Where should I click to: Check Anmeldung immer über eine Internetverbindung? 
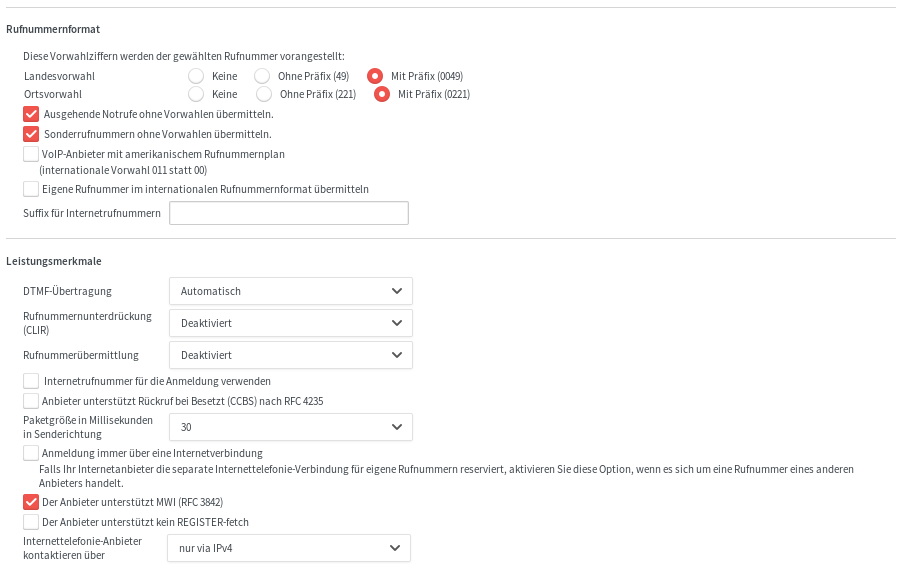click(x=31, y=453)
